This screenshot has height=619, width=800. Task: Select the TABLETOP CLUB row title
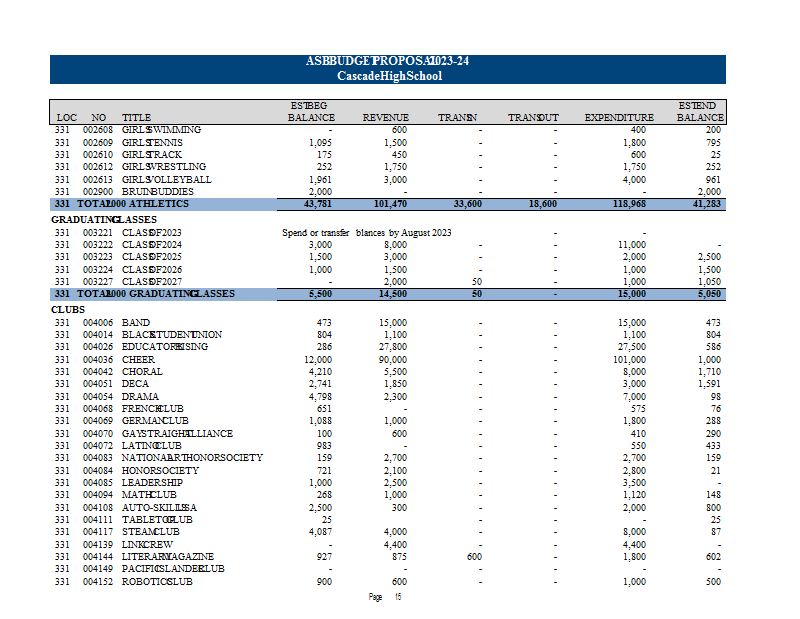coord(157,520)
